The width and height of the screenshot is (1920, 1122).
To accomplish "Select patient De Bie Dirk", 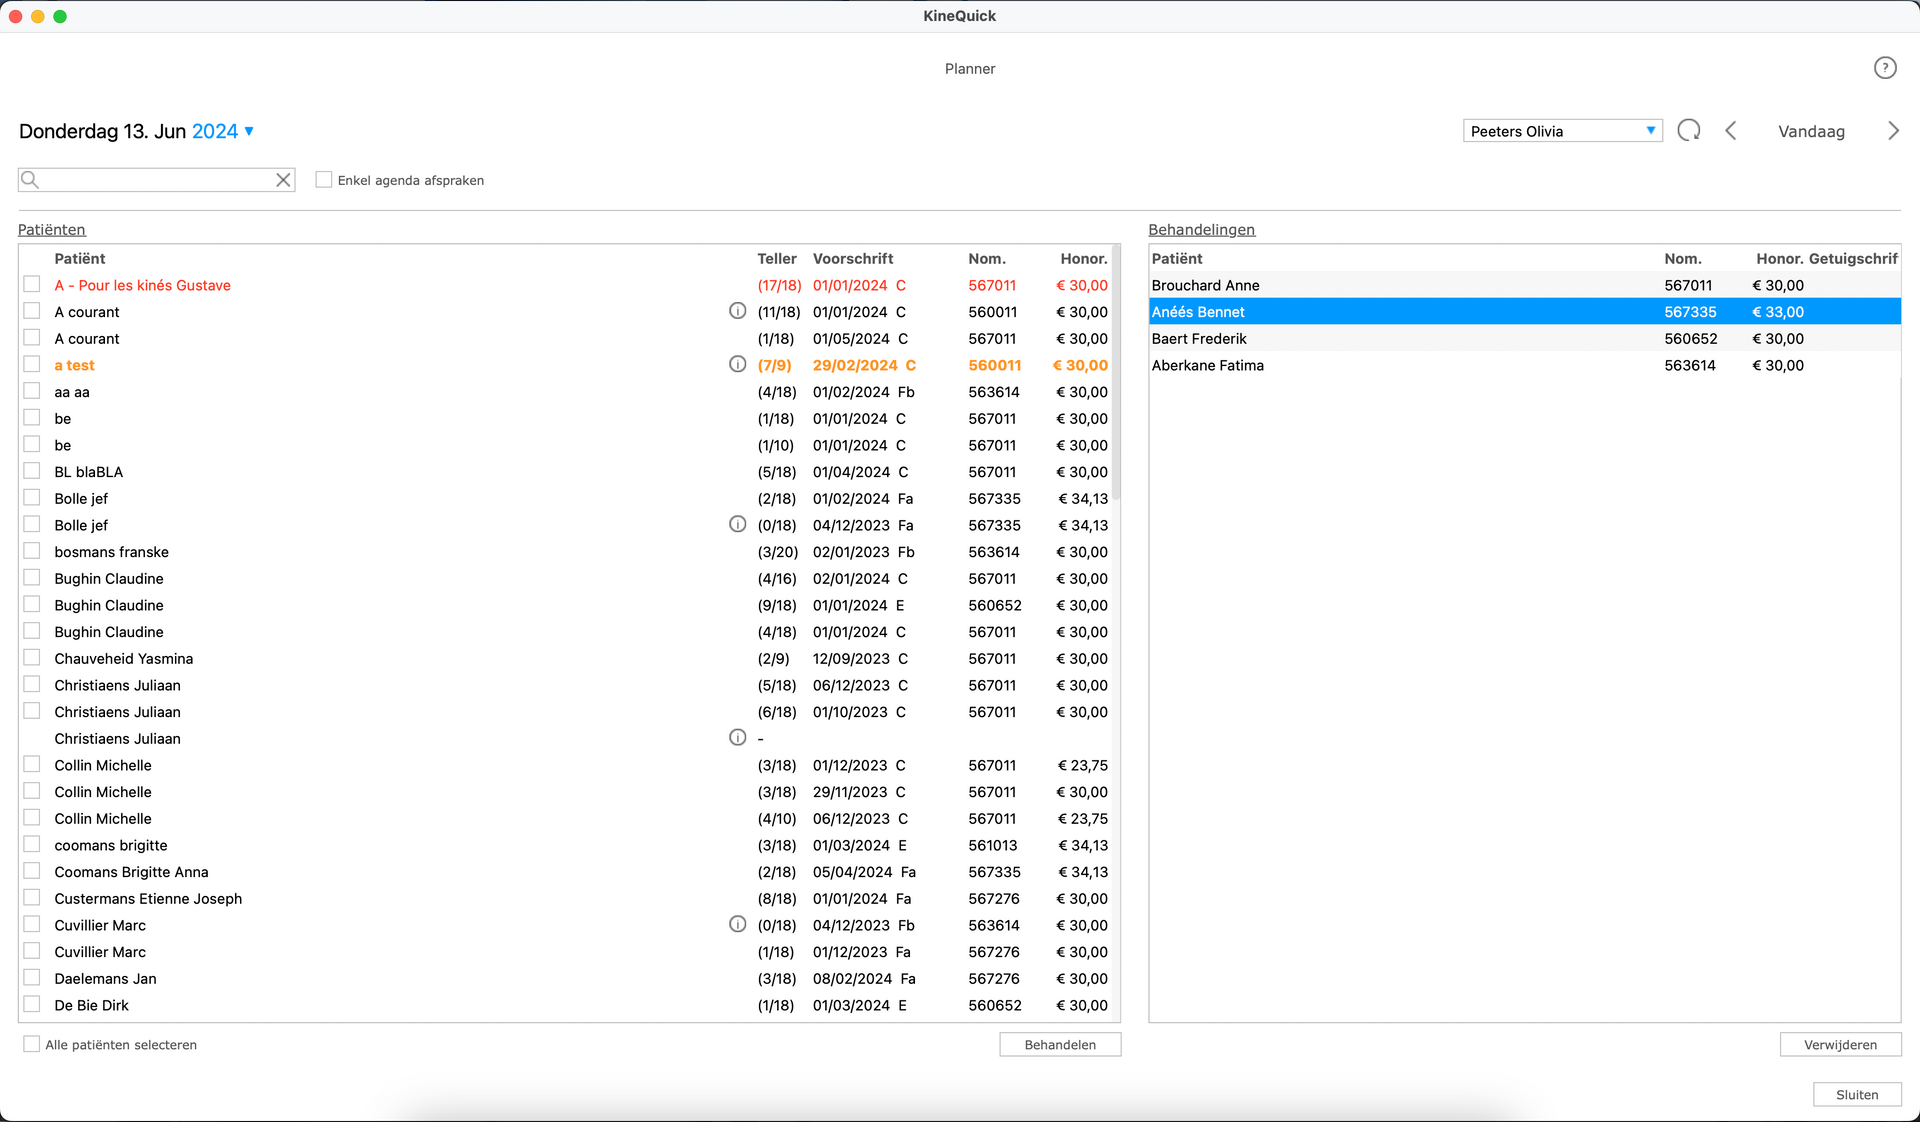I will click(x=91, y=1005).
